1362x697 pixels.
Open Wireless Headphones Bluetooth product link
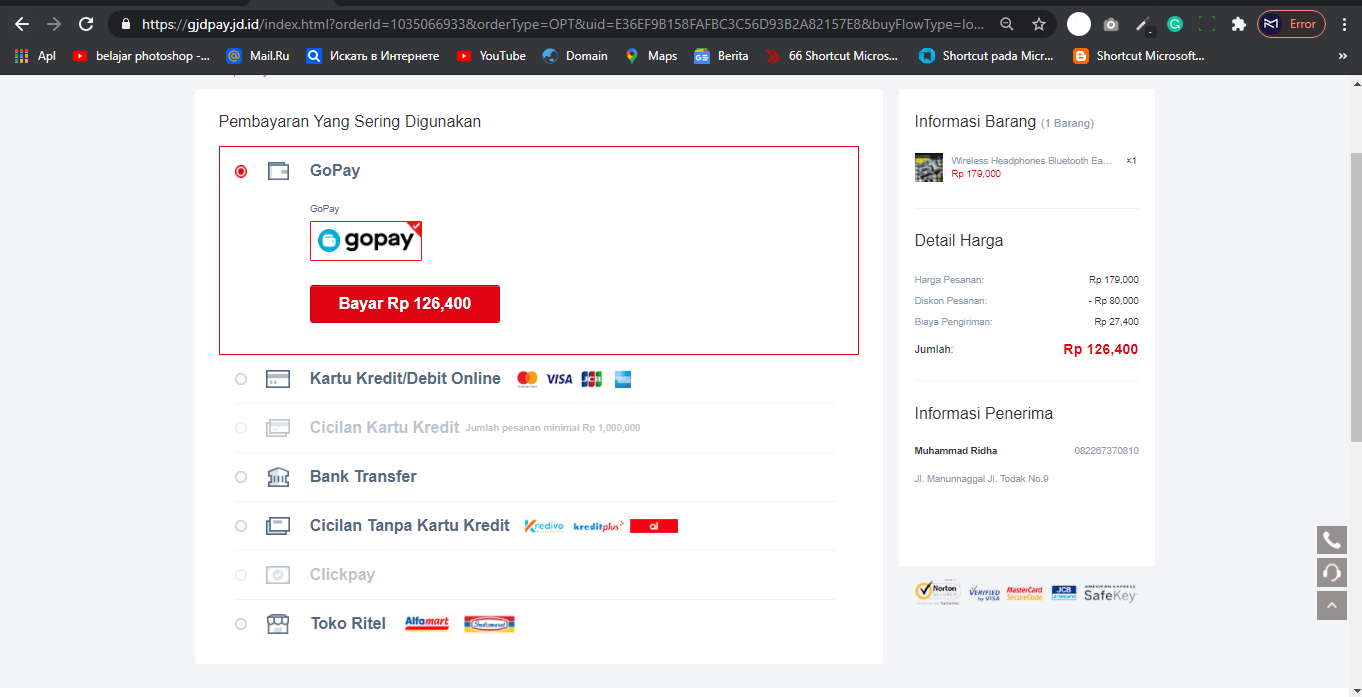(x=1032, y=161)
